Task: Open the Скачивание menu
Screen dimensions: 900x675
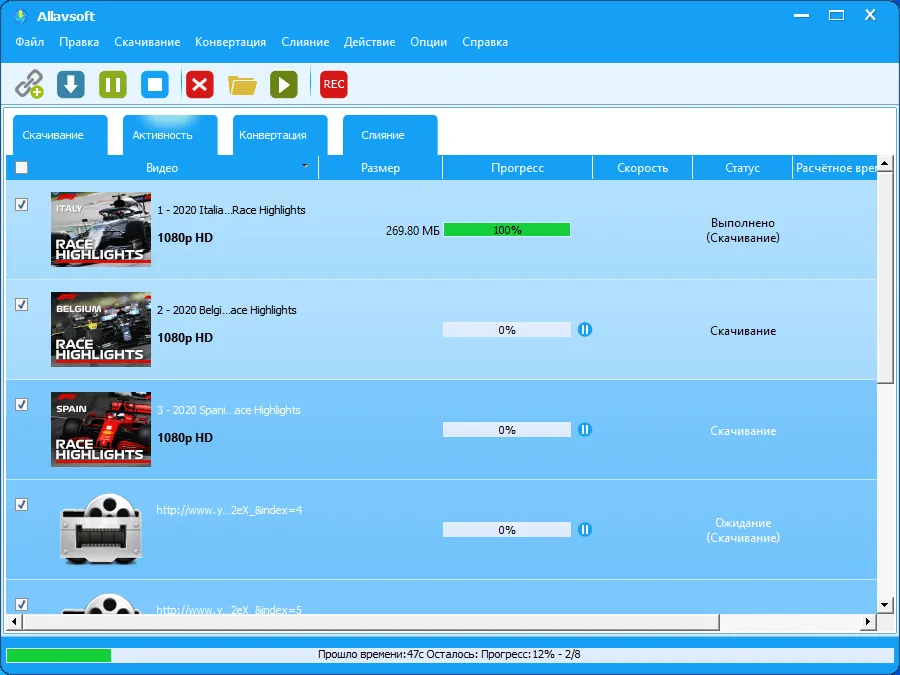Action: 147,42
